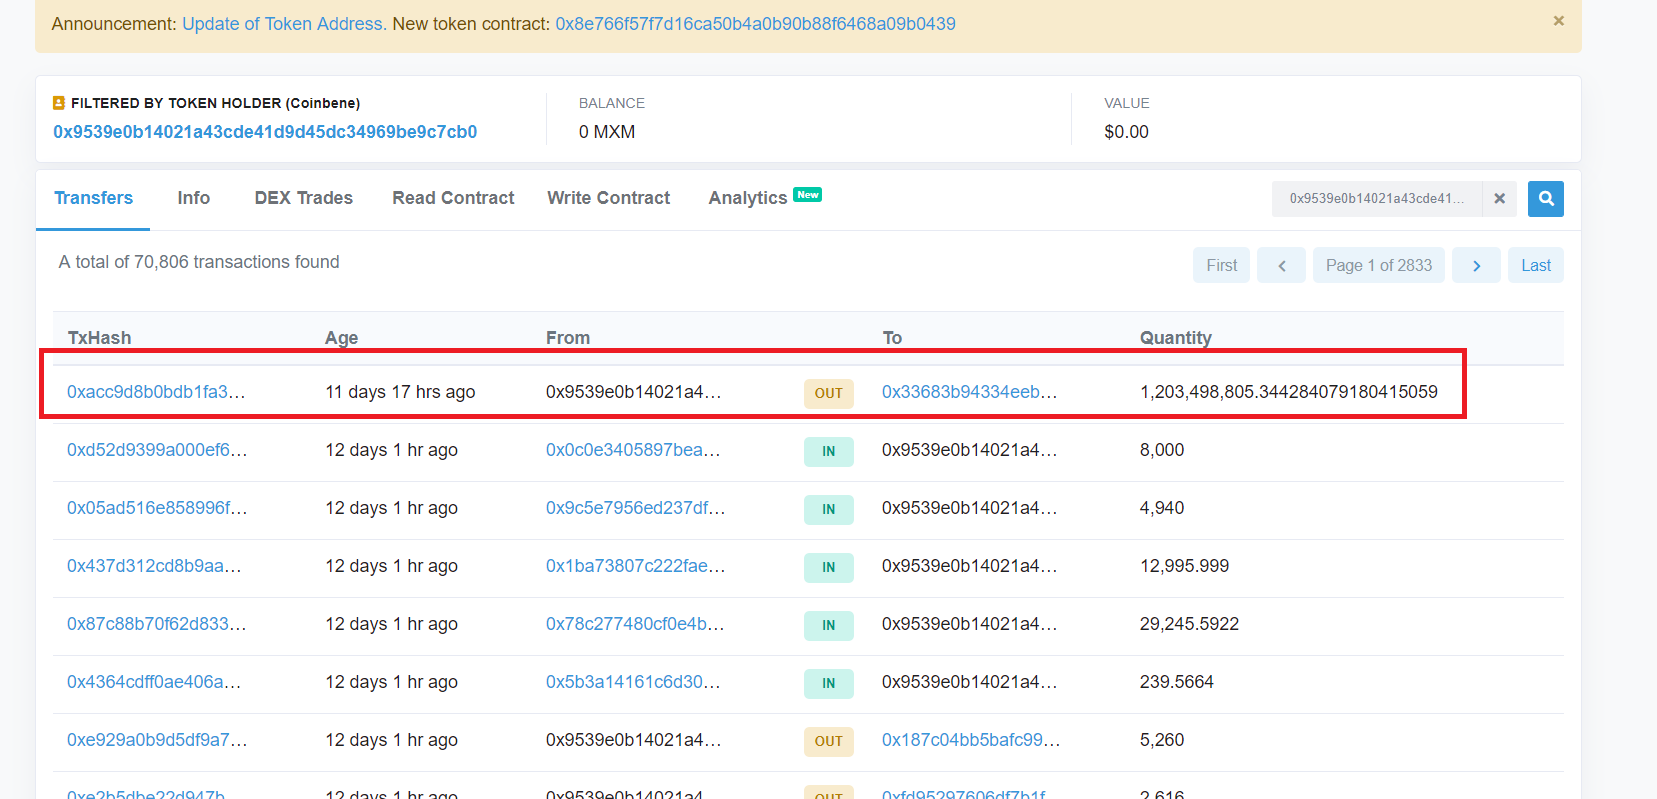Open Coinbene holder address 0x9539e0b14021a43c...
The width and height of the screenshot is (1657, 799).
265,132
